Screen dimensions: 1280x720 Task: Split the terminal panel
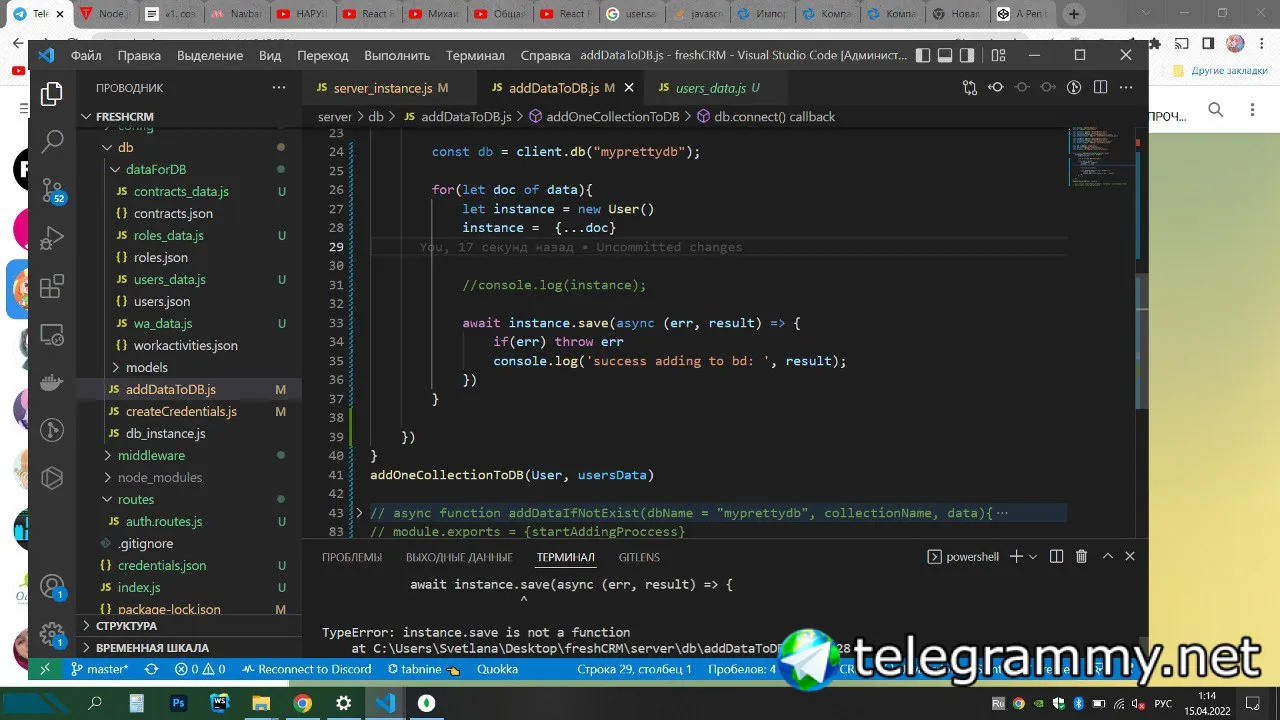click(x=1057, y=557)
